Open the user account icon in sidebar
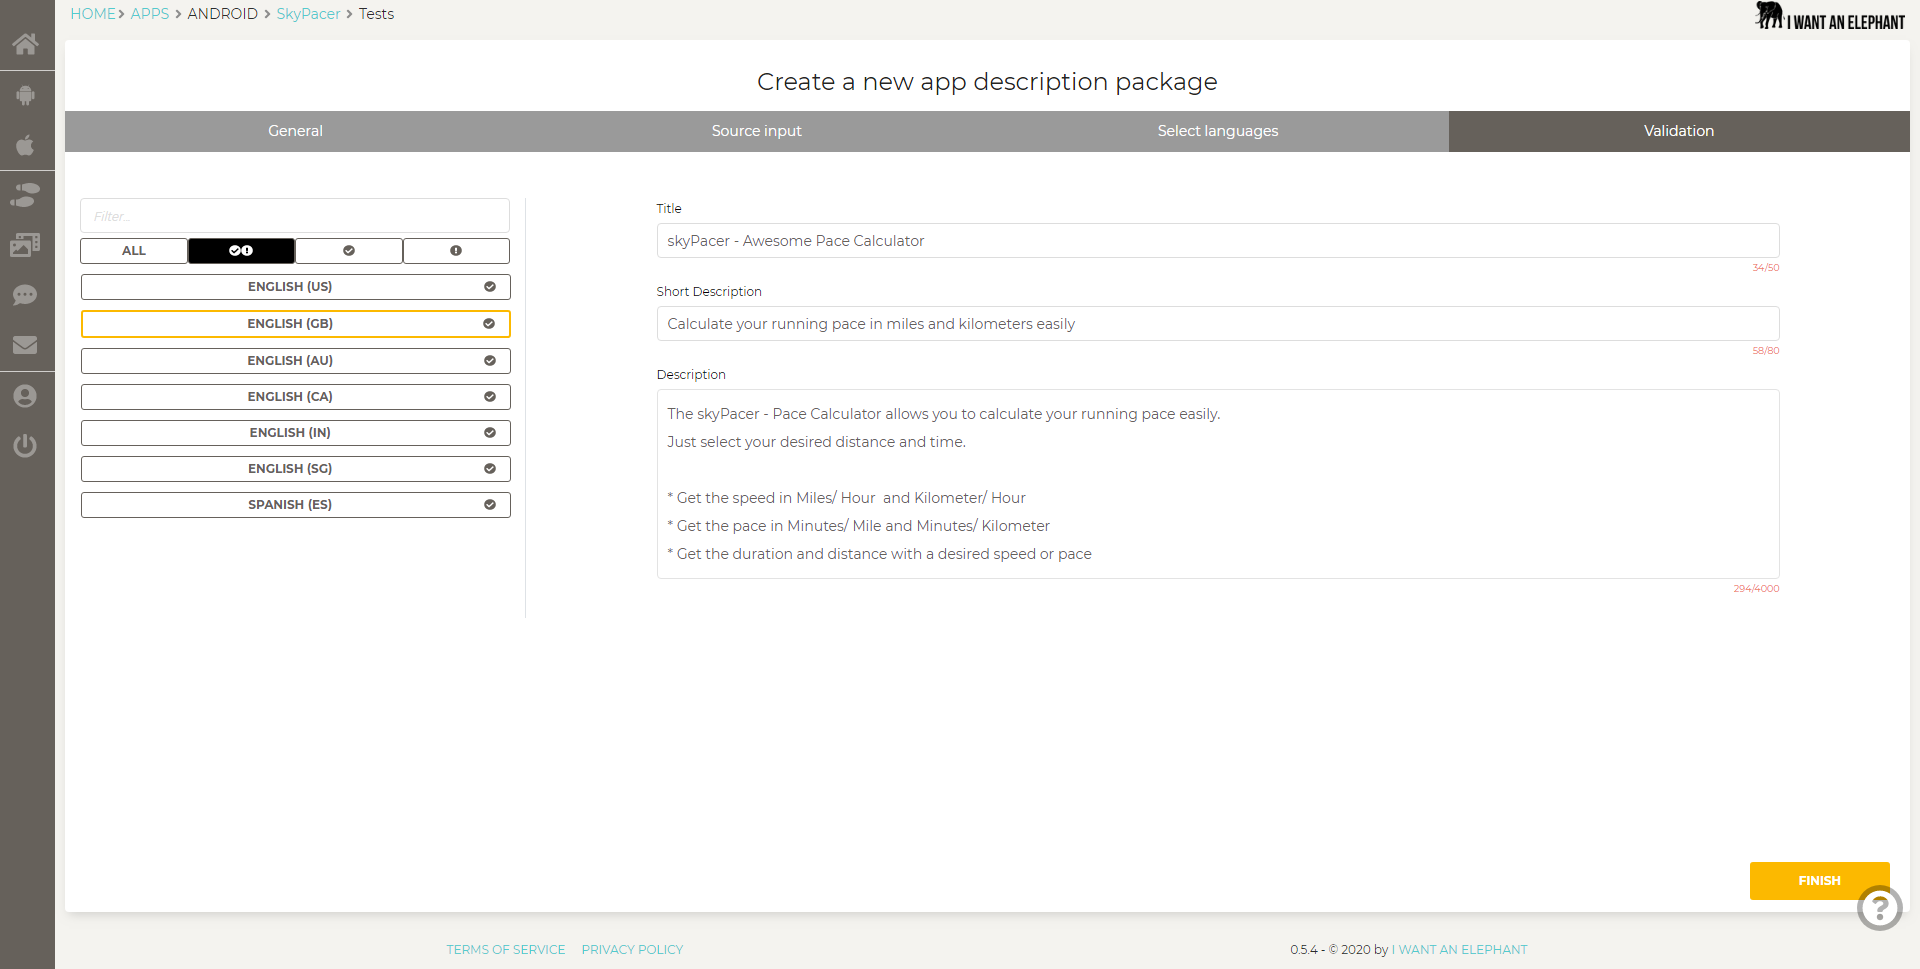This screenshot has width=1920, height=969. [x=27, y=396]
